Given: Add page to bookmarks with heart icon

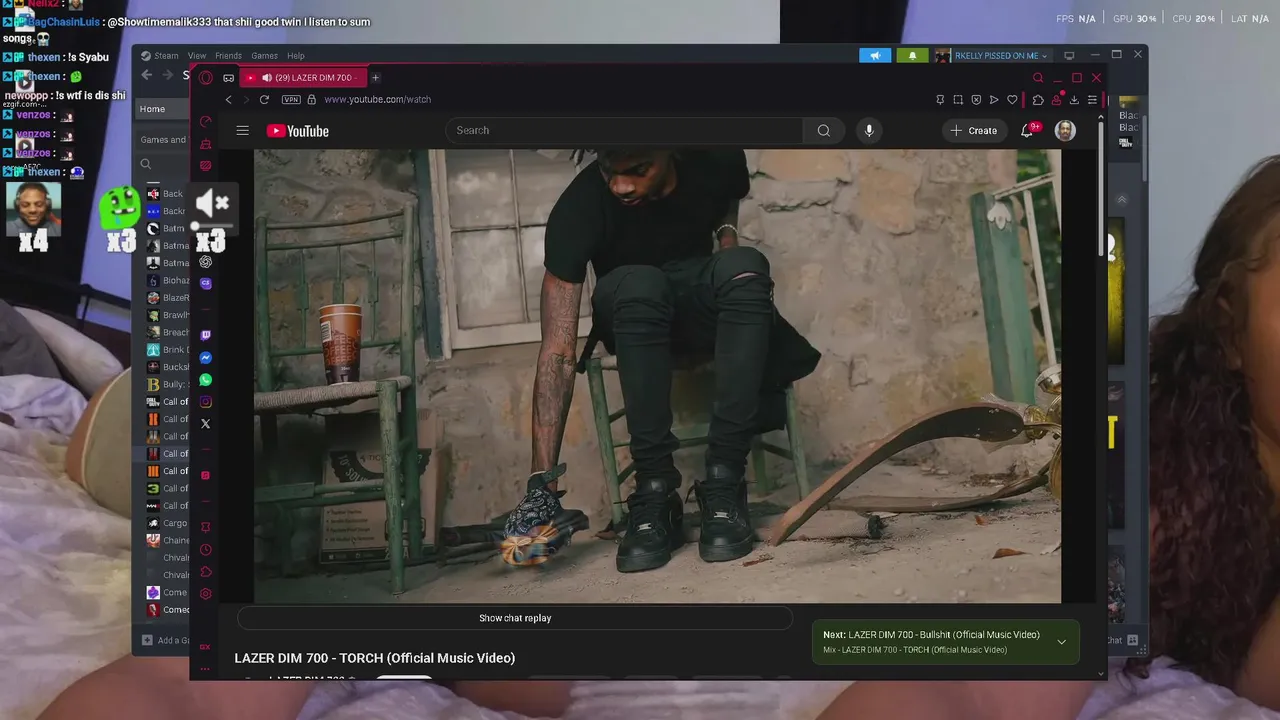Looking at the screenshot, I should click(1012, 100).
